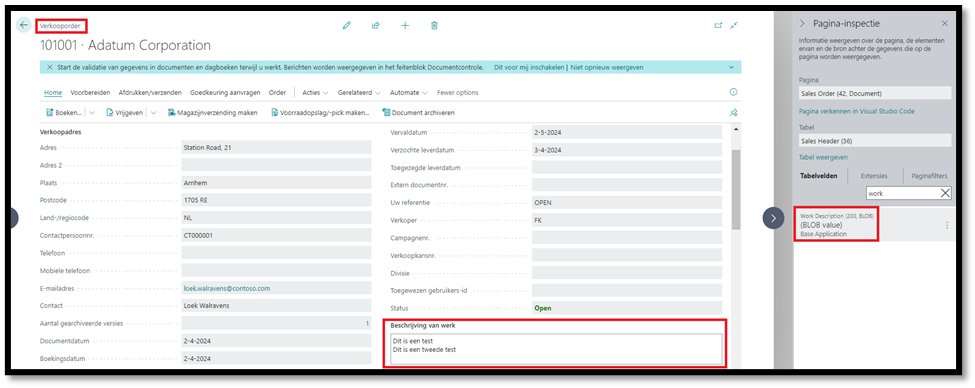Image resolution: width=975 pixels, height=388 pixels.
Task: Click the Vrijgeven release action
Action: 124,113
